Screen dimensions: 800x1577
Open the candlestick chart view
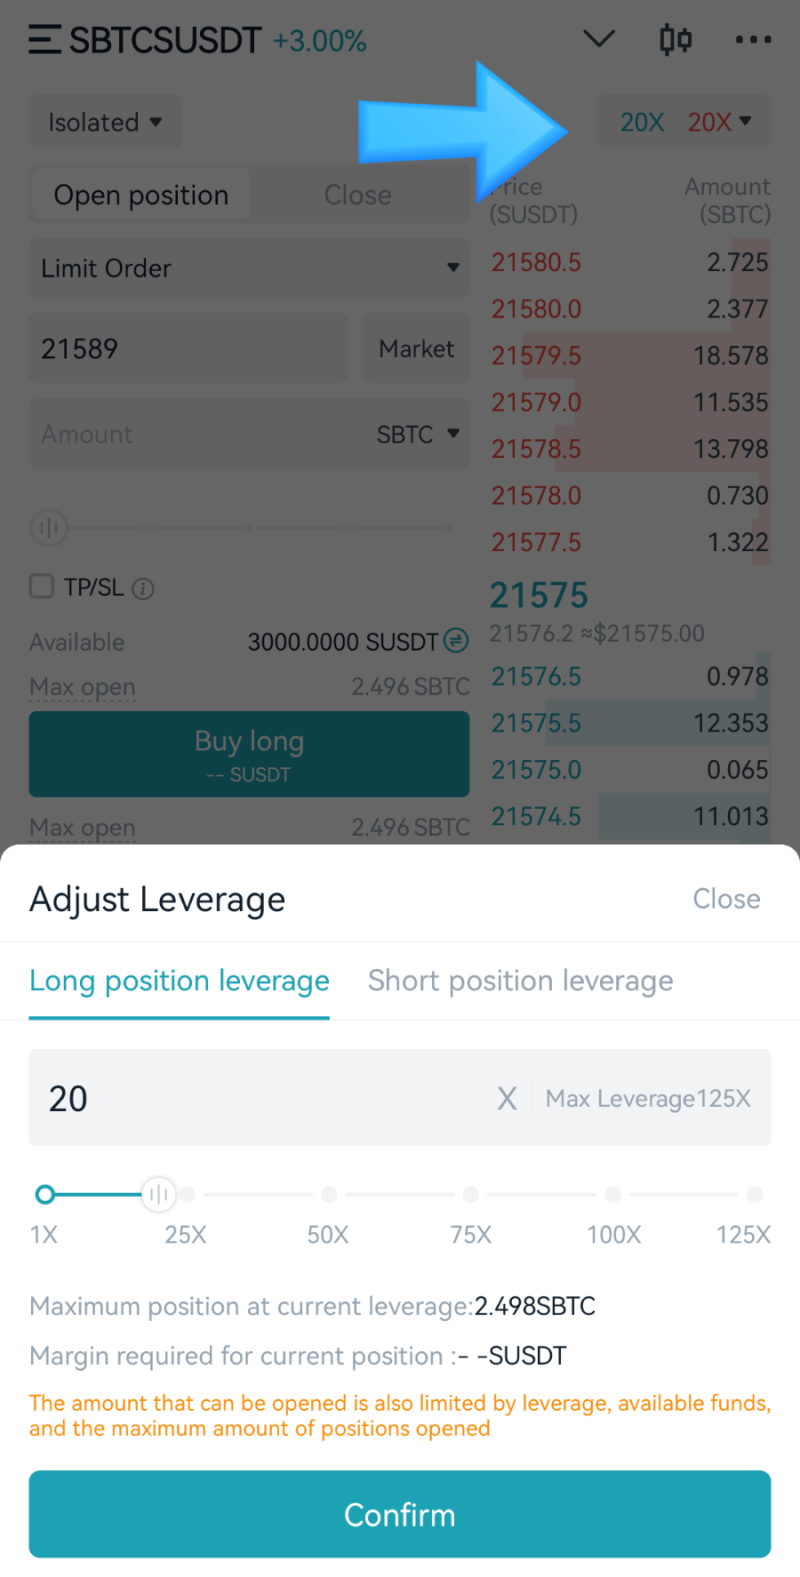point(675,40)
